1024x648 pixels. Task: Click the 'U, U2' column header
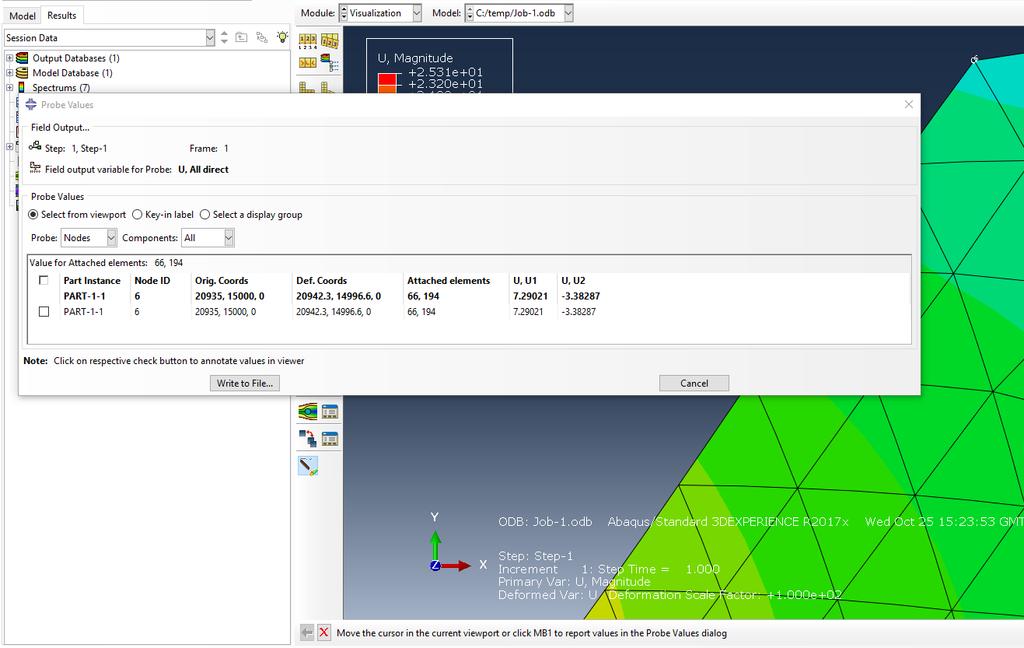[573, 280]
